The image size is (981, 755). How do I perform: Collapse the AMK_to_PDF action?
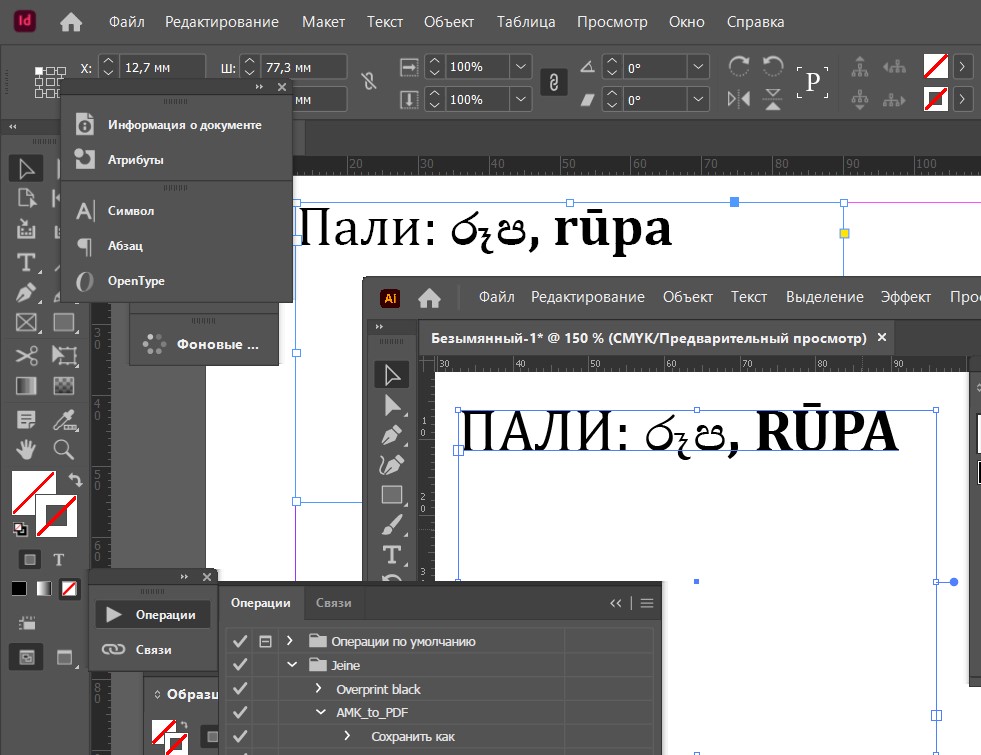(320, 713)
